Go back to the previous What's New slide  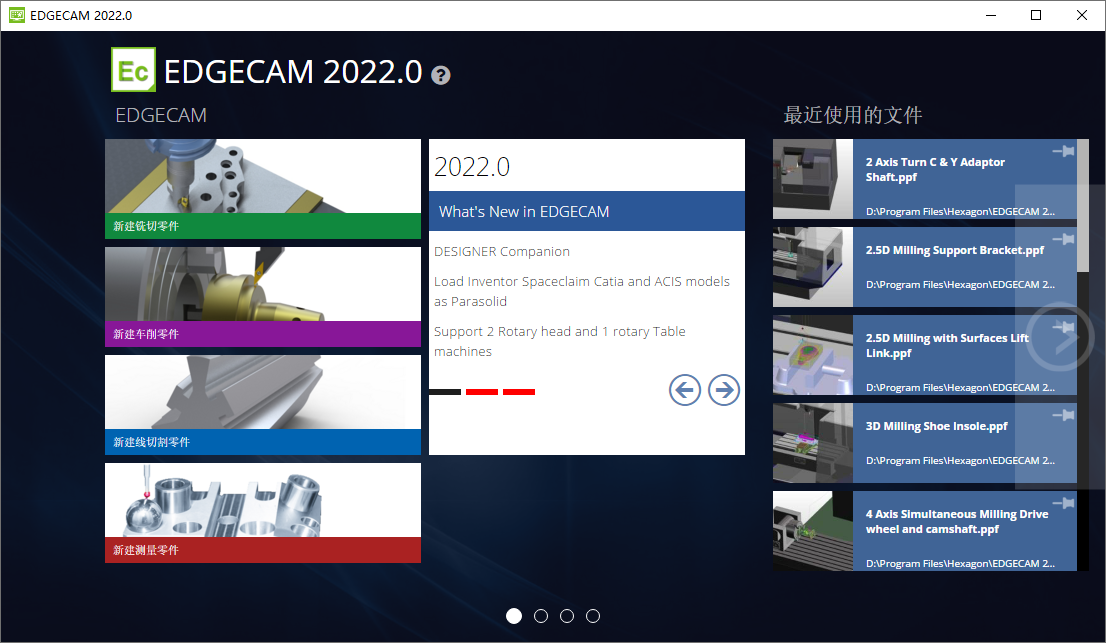(x=684, y=390)
